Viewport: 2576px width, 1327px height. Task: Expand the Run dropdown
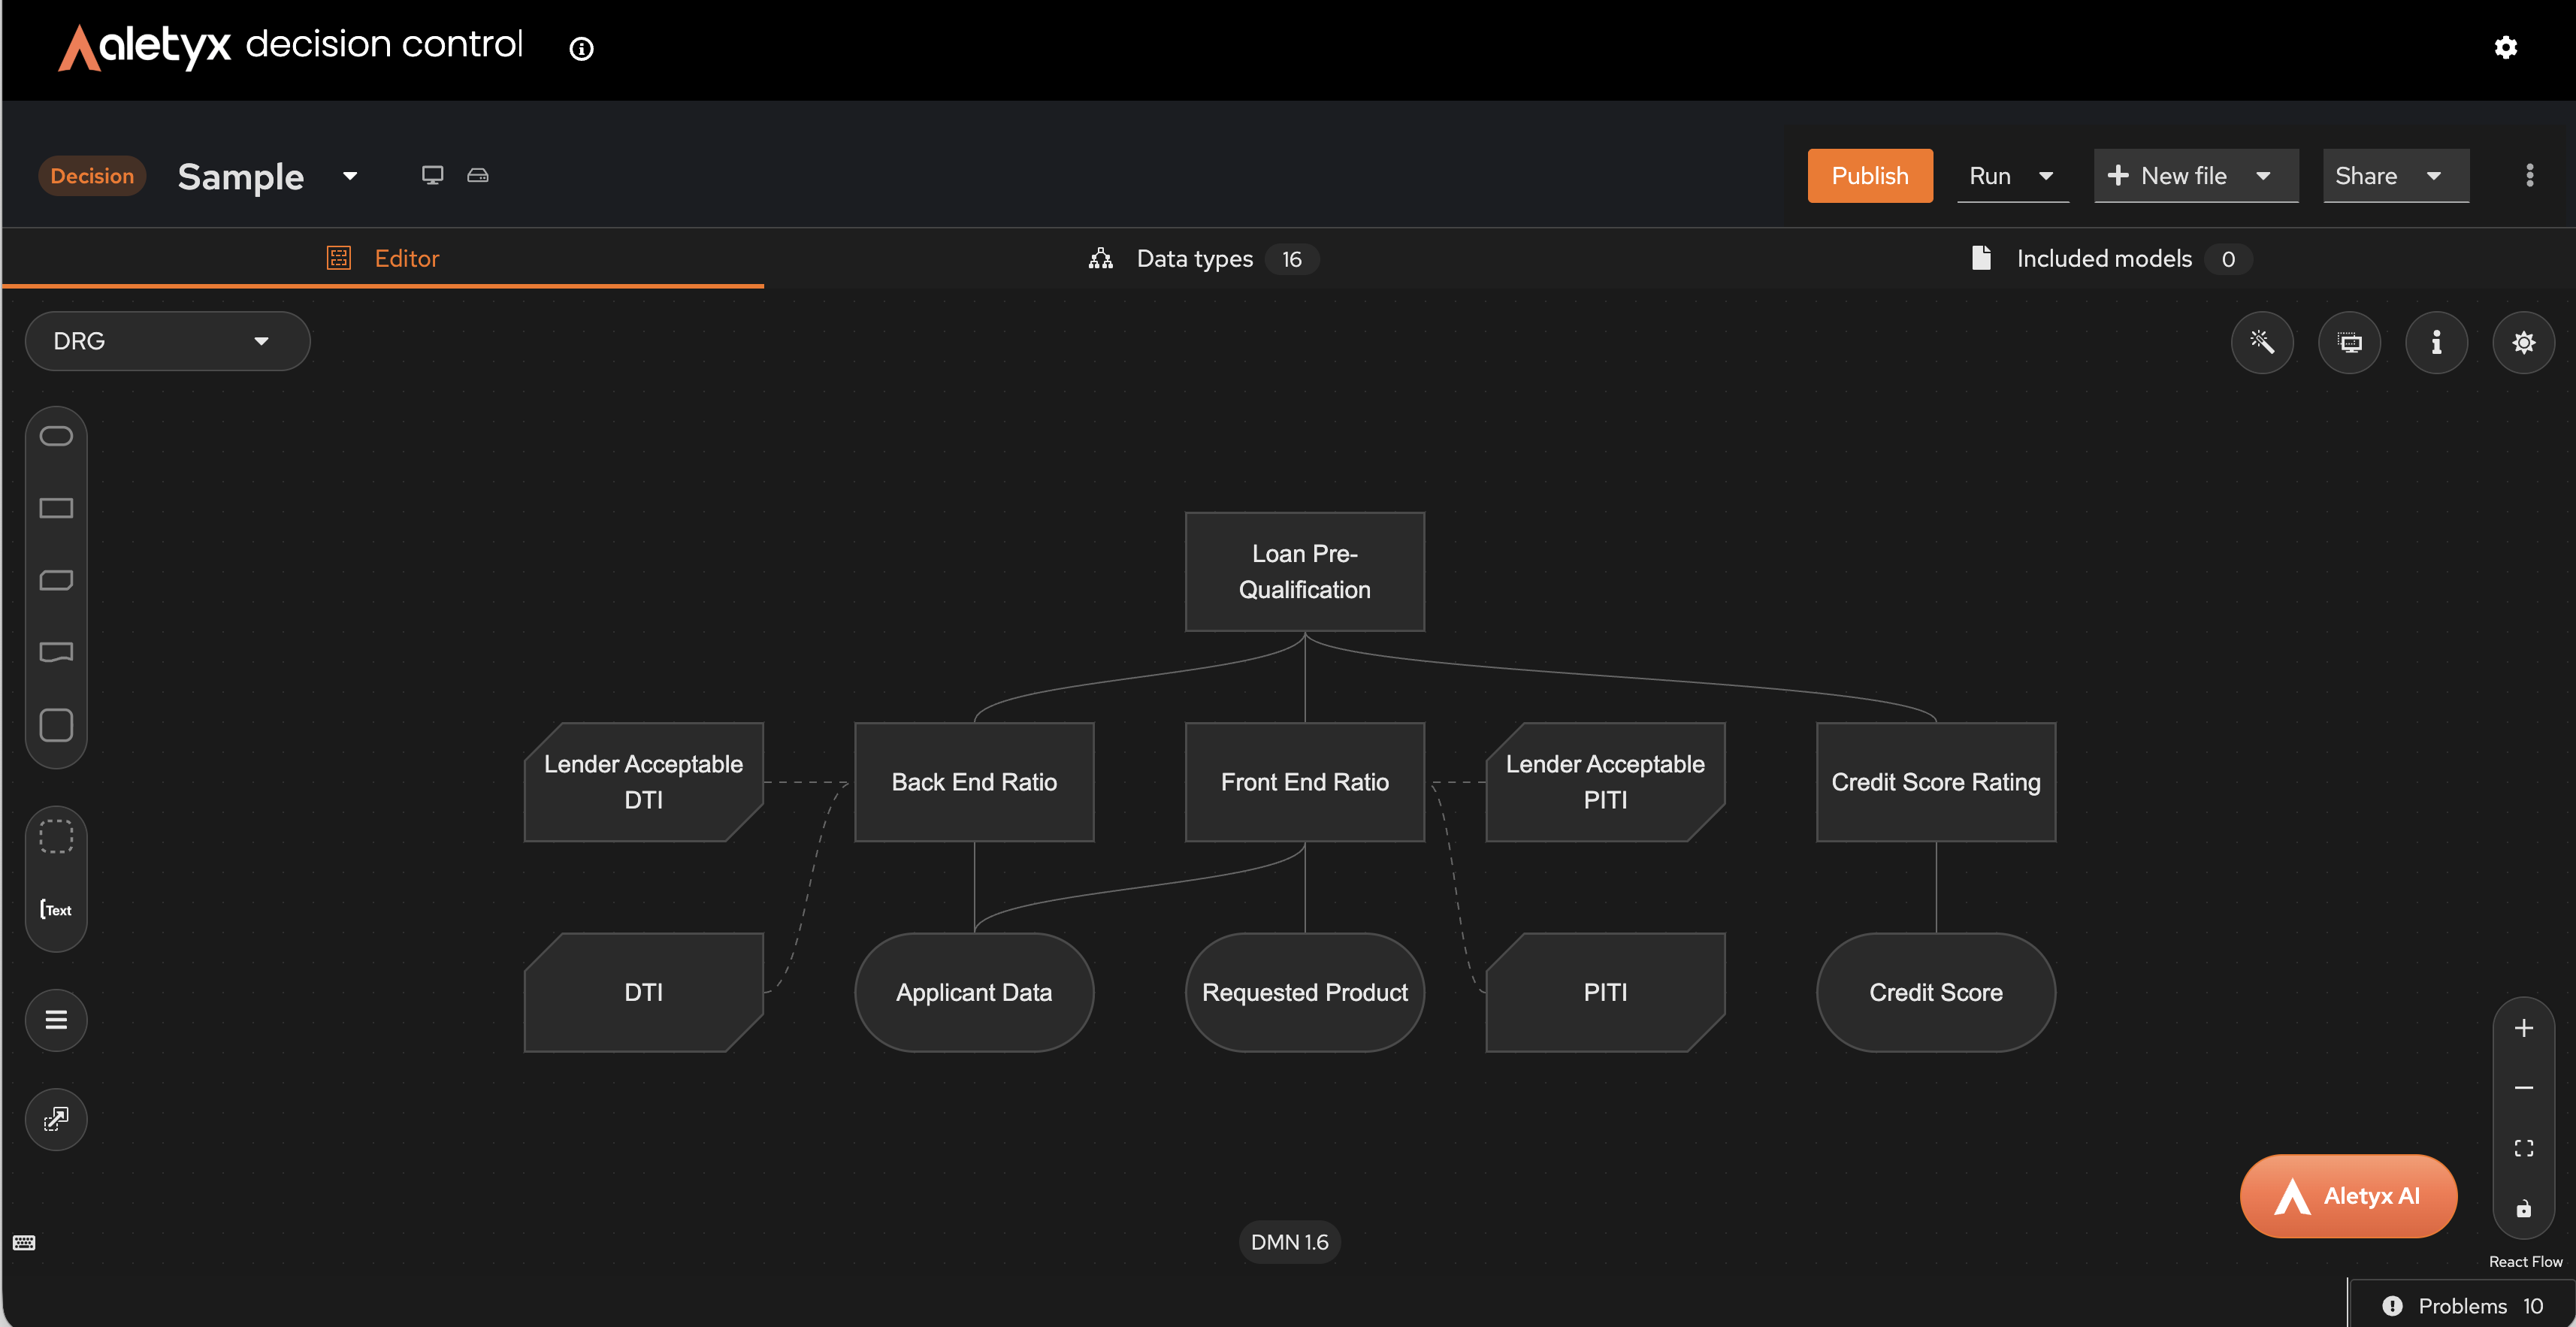[x=2011, y=176]
